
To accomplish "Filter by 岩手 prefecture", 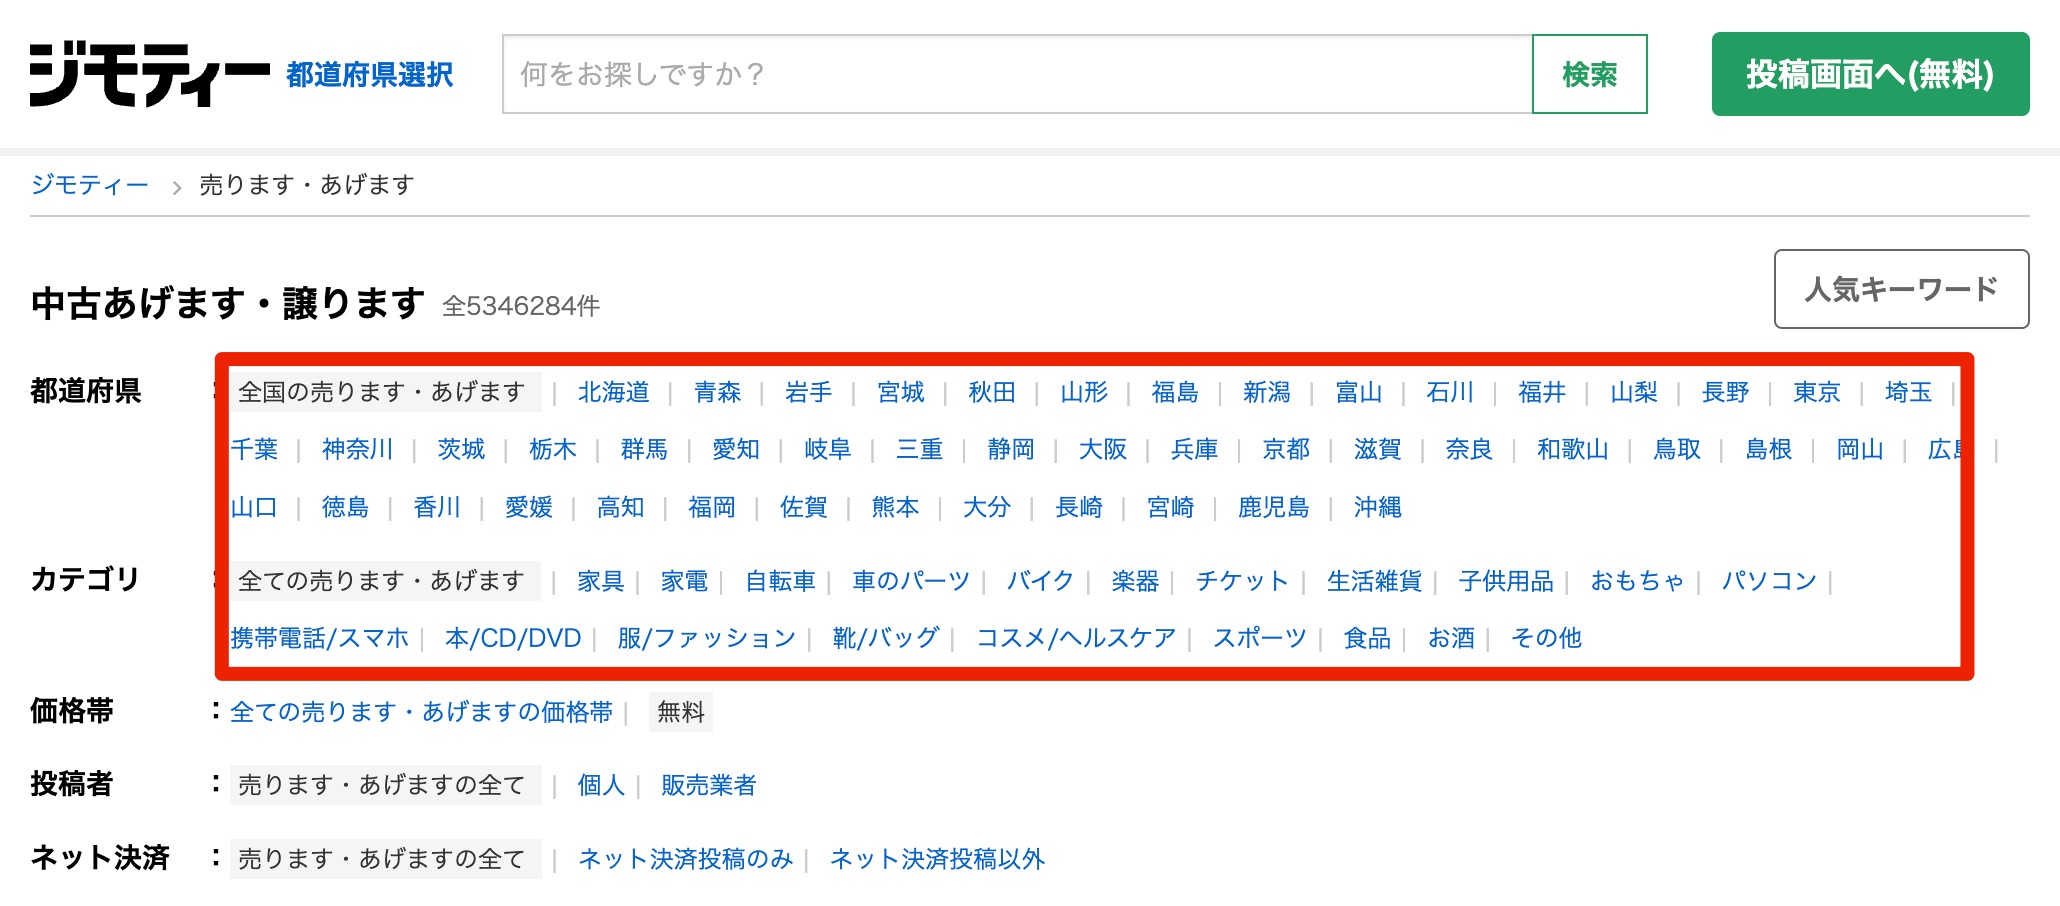I will point(809,392).
